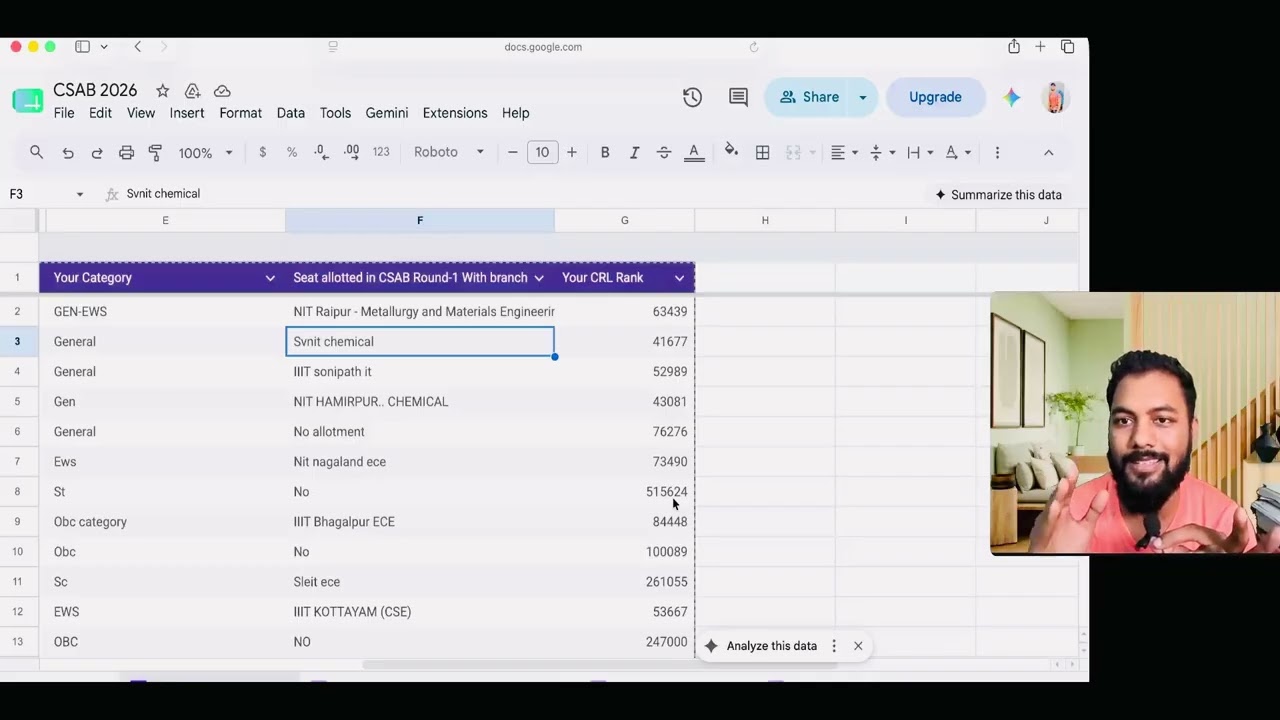1280x720 pixels.
Task: Open Your Category filter dropdown
Action: point(270,278)
